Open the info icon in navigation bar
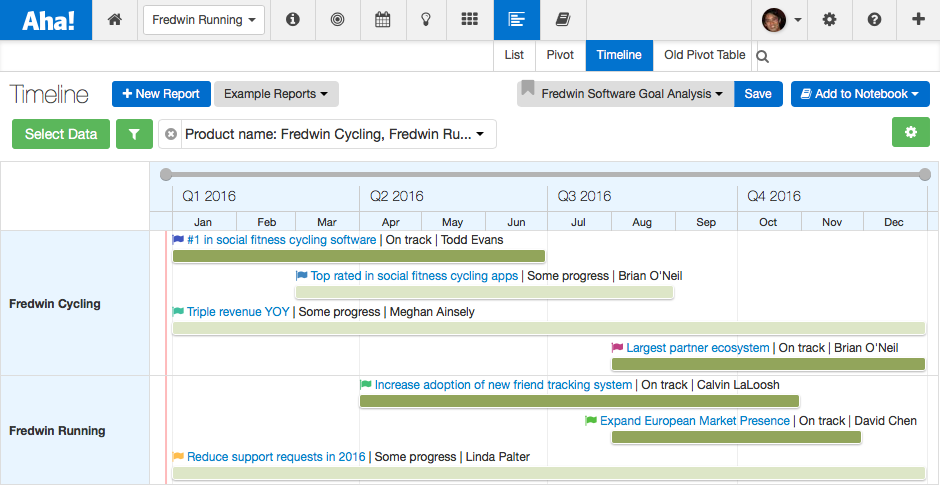 tap(293, 20)
